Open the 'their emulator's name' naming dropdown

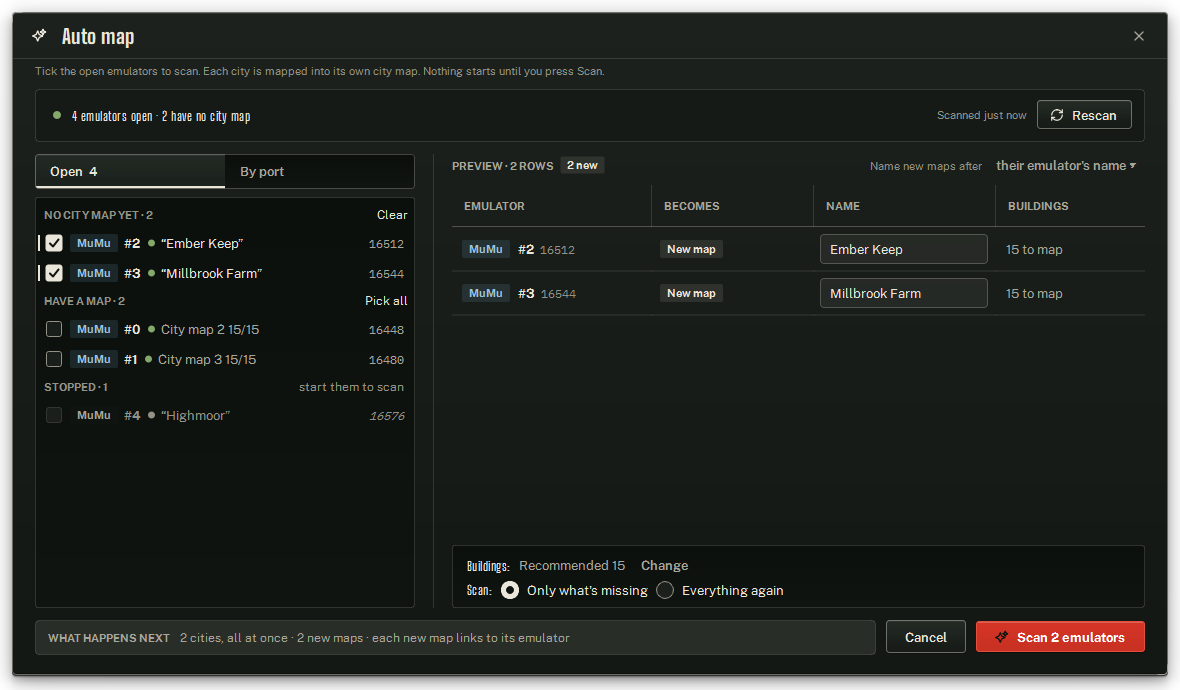coord(1066,166)
